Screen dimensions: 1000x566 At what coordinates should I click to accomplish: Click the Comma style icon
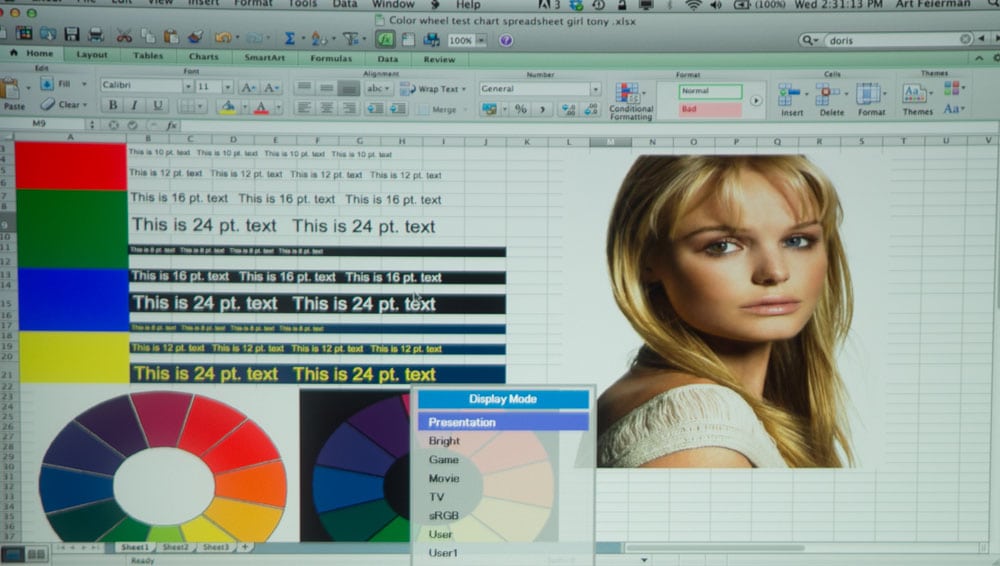542,109
